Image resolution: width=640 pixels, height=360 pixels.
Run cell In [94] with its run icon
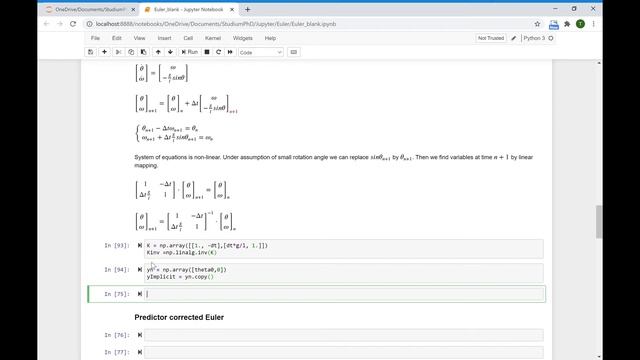140,269
